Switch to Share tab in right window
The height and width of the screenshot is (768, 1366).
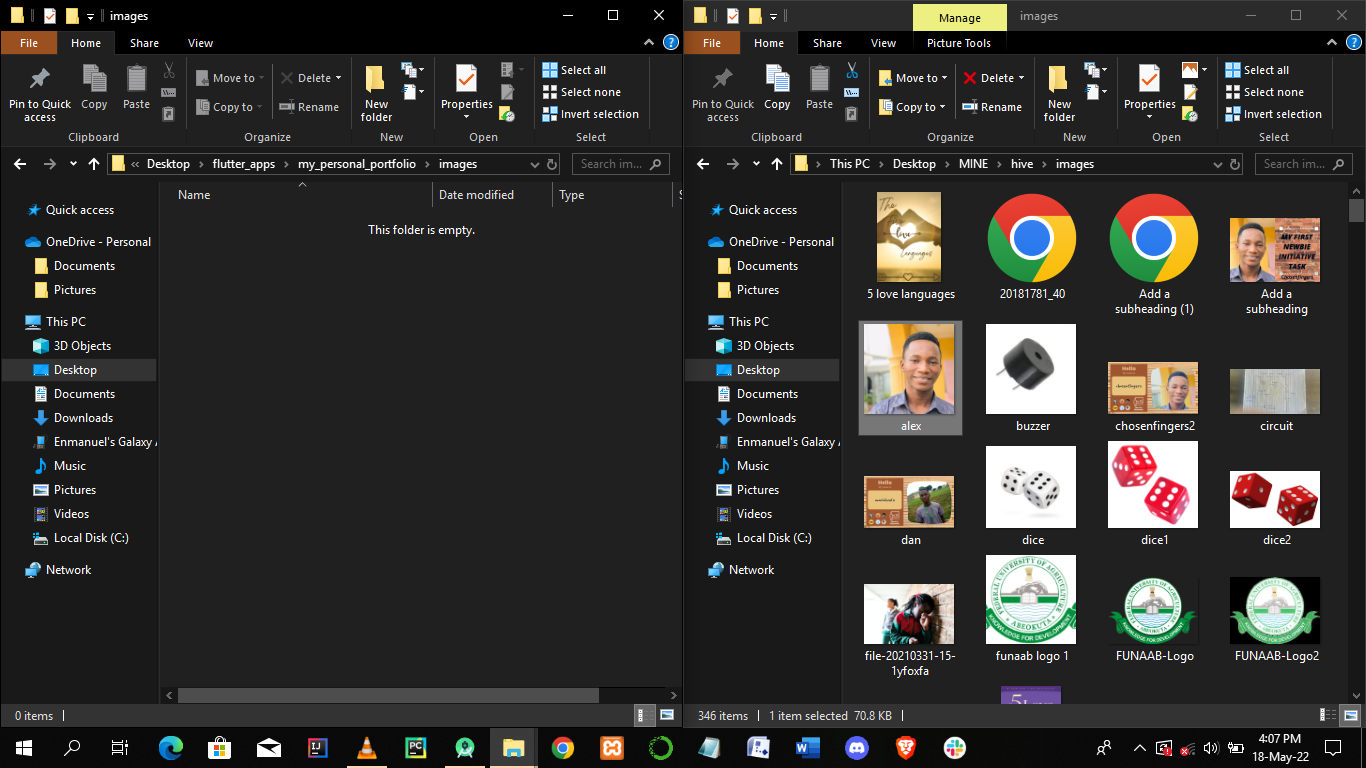coord(827,43)
